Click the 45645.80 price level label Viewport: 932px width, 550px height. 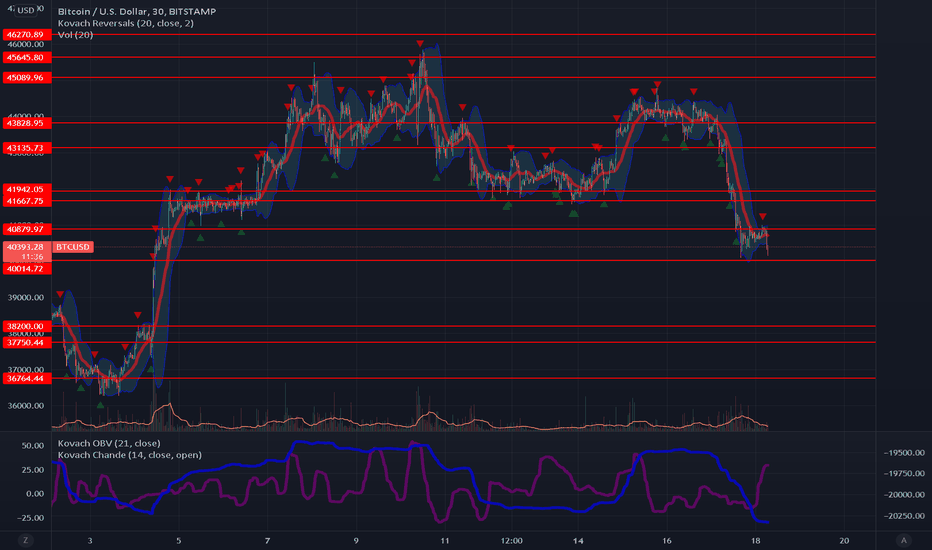[27, 57]
